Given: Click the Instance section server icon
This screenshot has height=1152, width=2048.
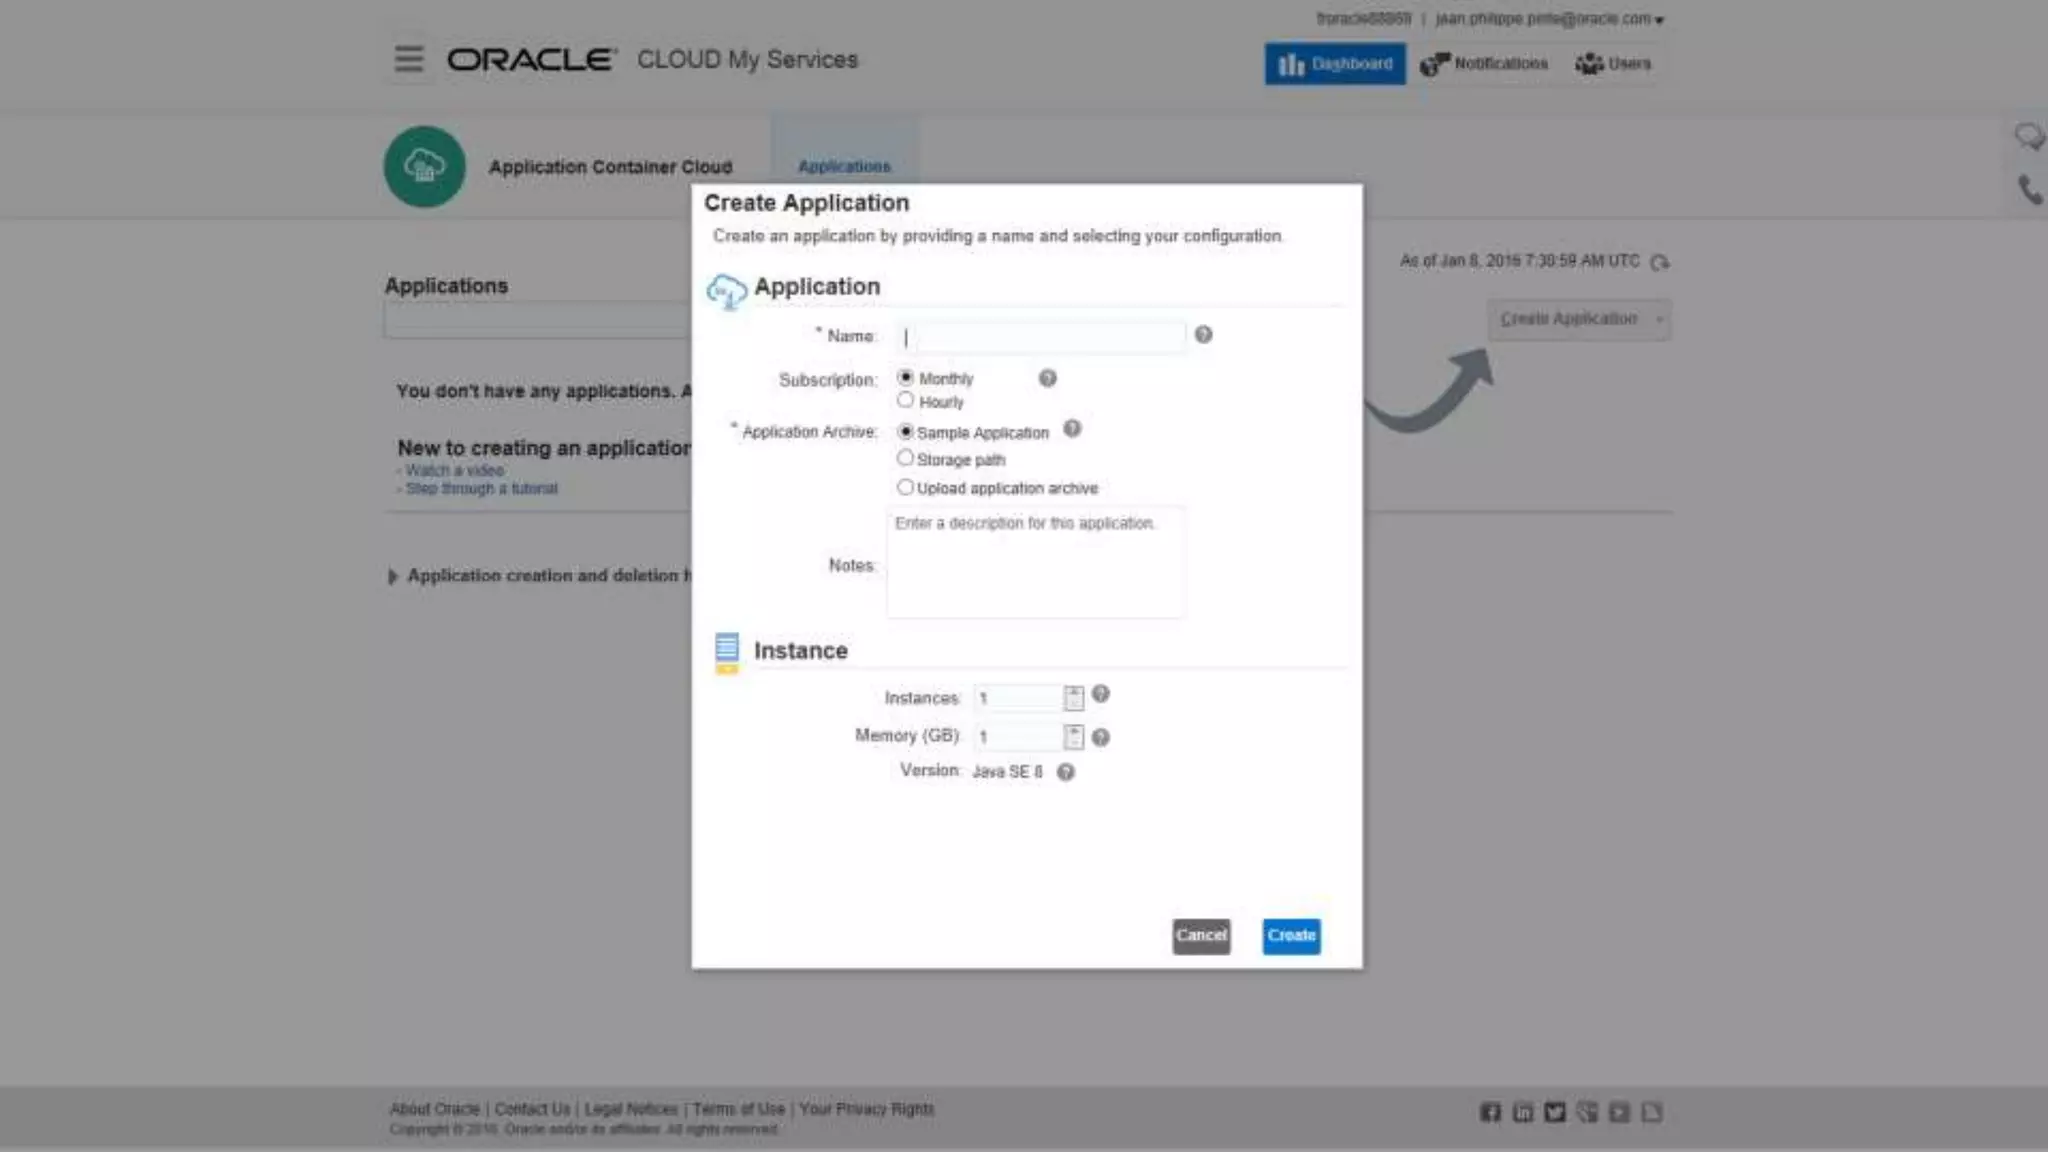Looking at the screenshot, I should click(727, 653).
